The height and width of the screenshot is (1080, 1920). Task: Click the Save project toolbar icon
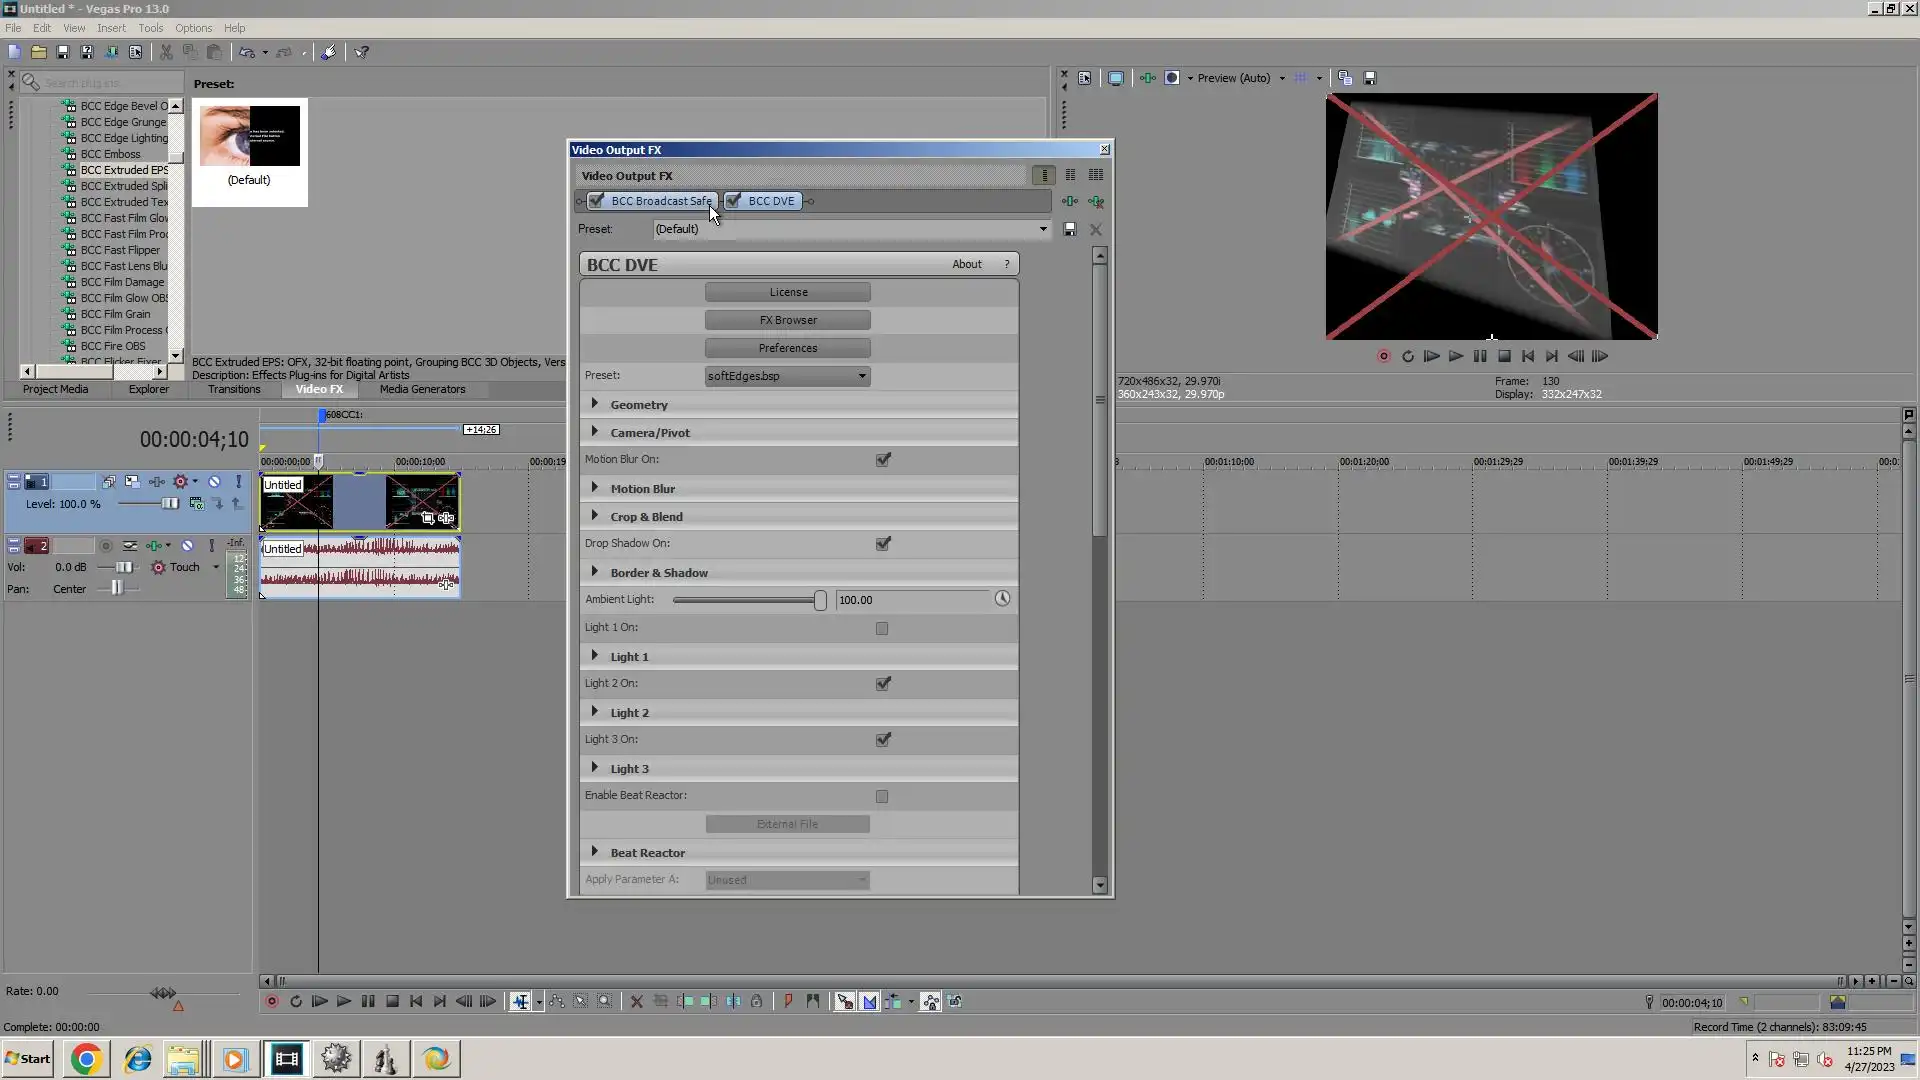click(62, 52)
